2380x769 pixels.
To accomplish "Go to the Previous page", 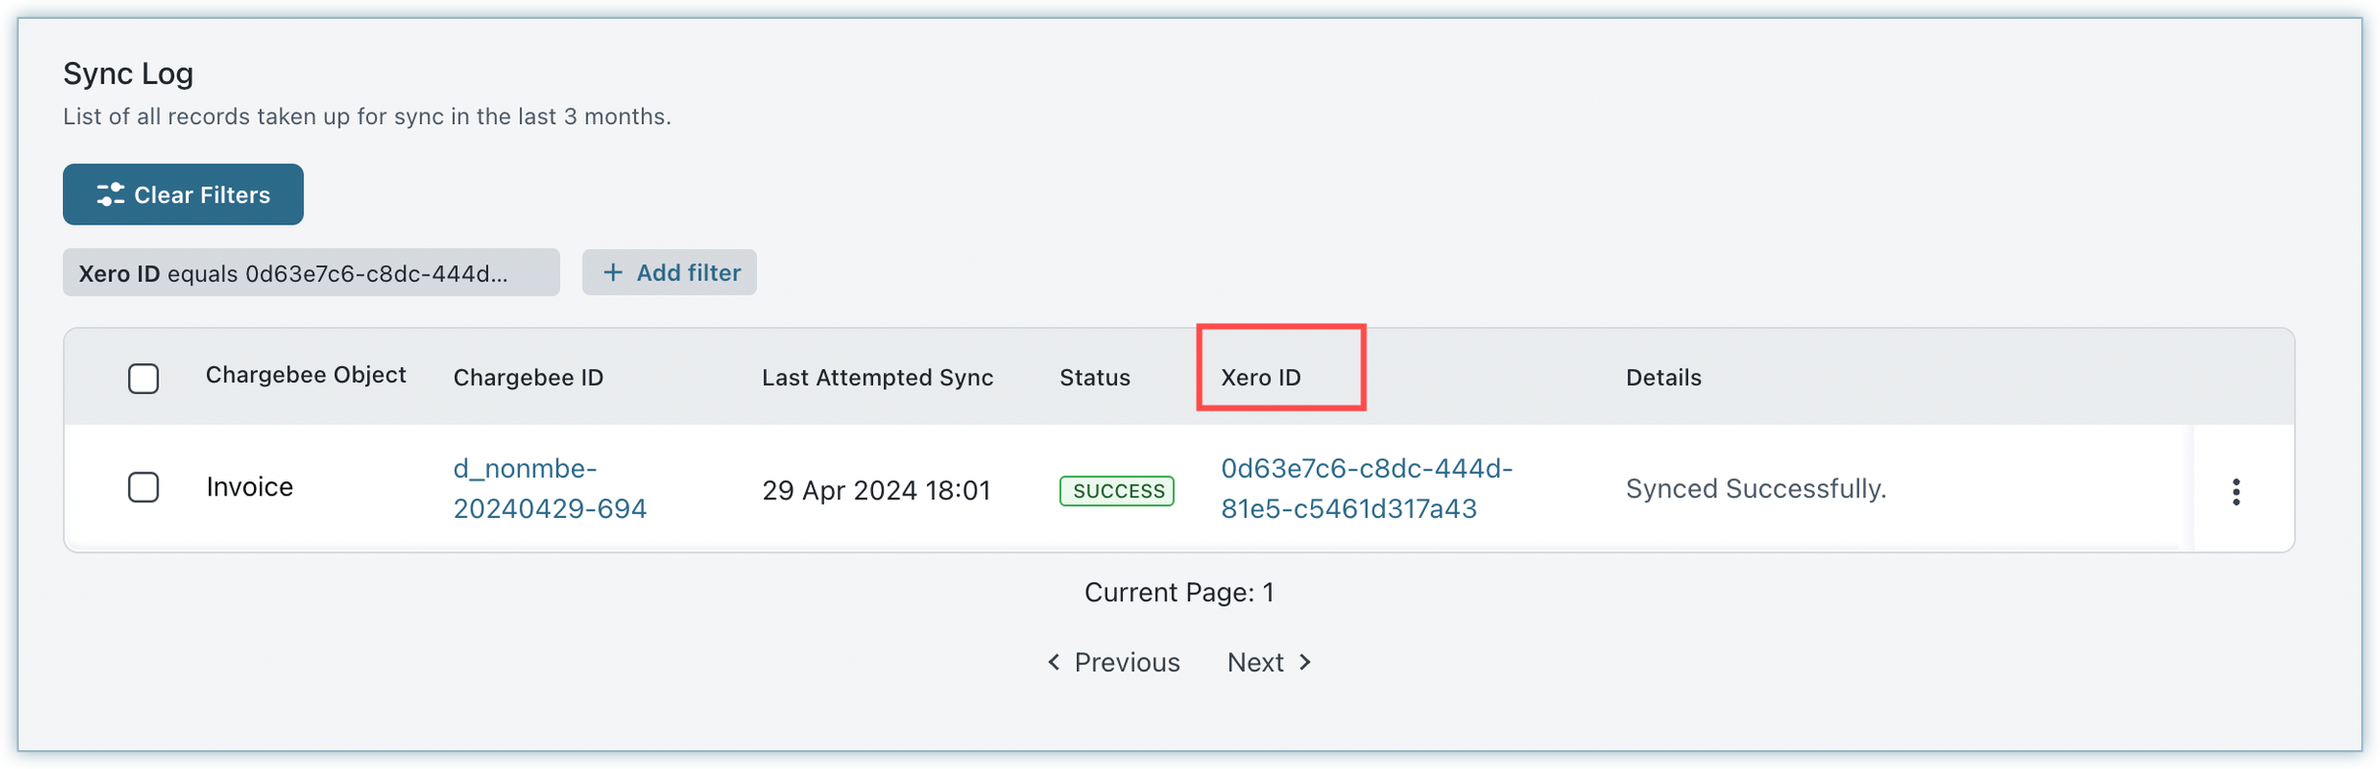I will pyautogui.click(x=1126, y=662).
